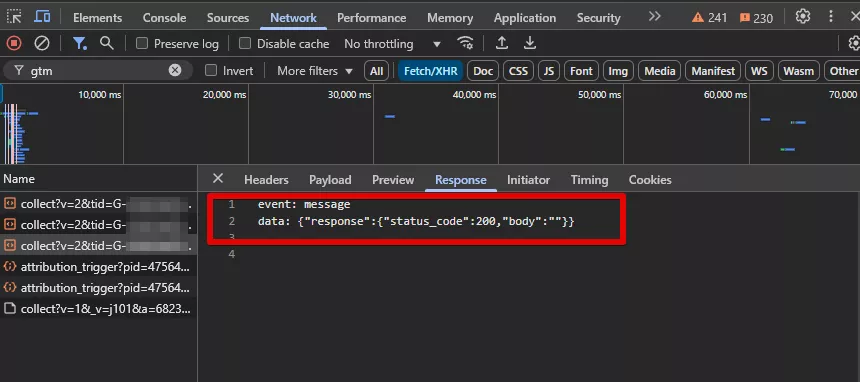Open the Payload details tab
The height and width of the screenshot is (382, 860).
click(330, 180)
